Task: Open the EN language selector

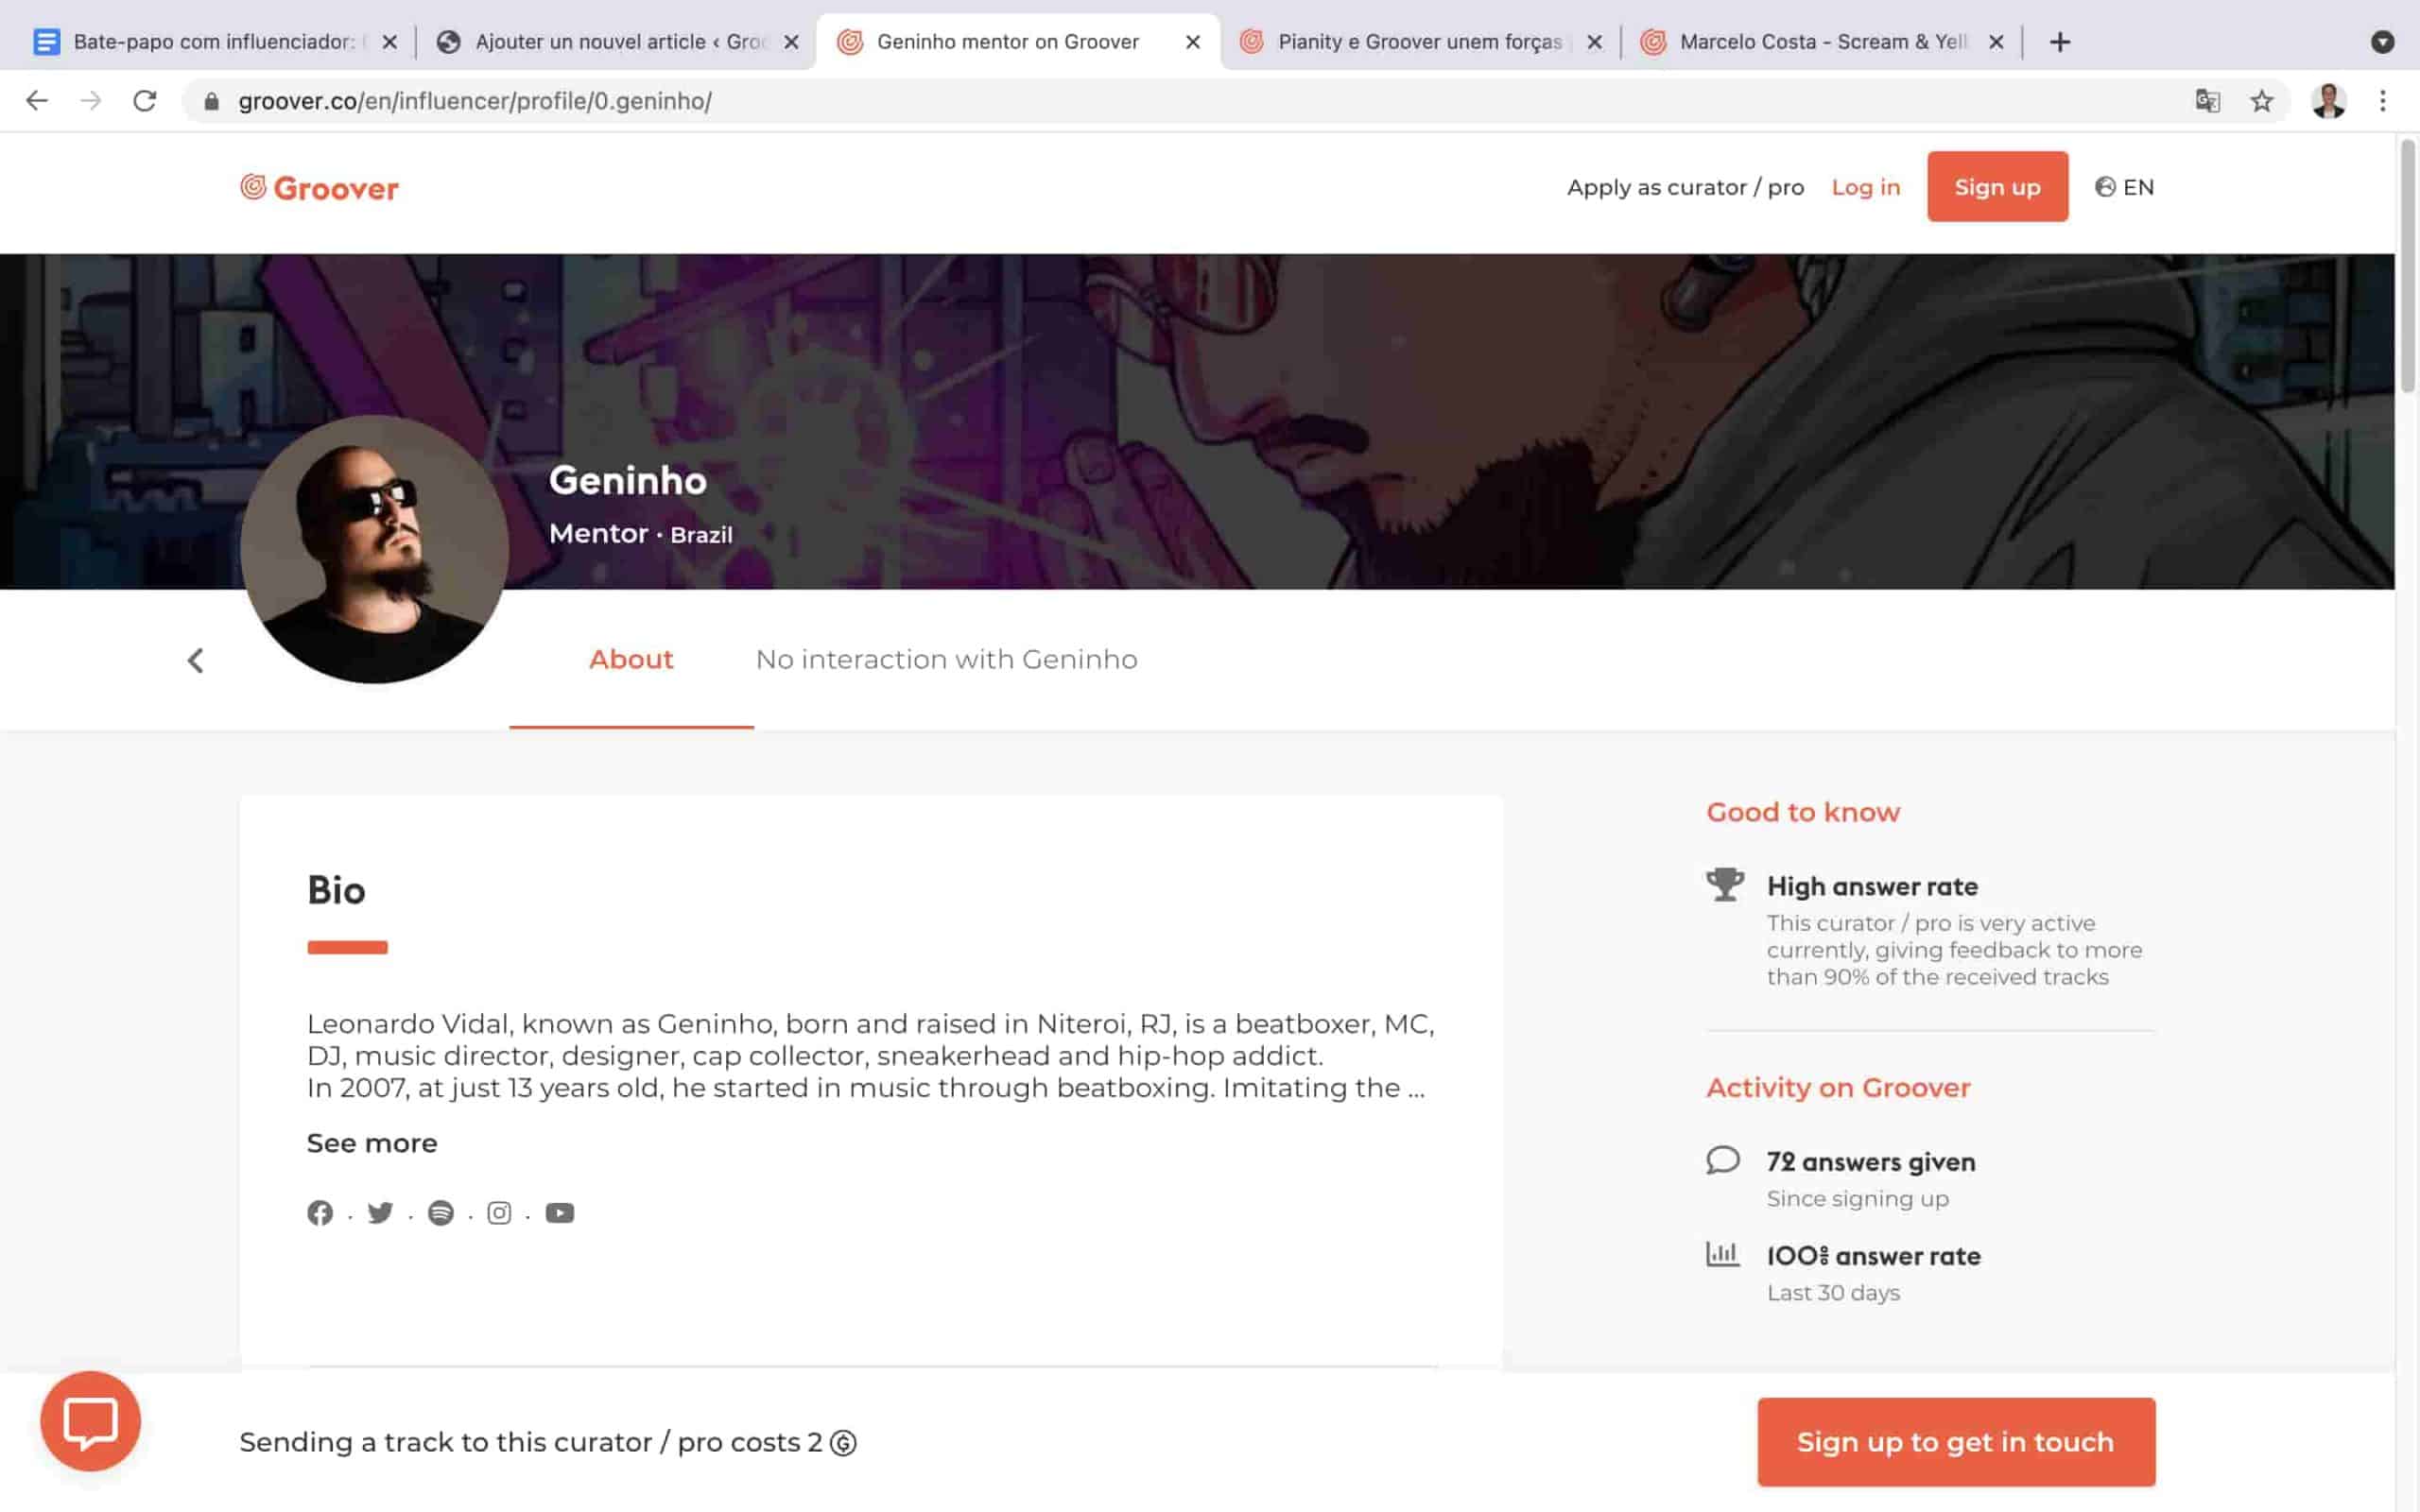Action: click(2124, 187)
